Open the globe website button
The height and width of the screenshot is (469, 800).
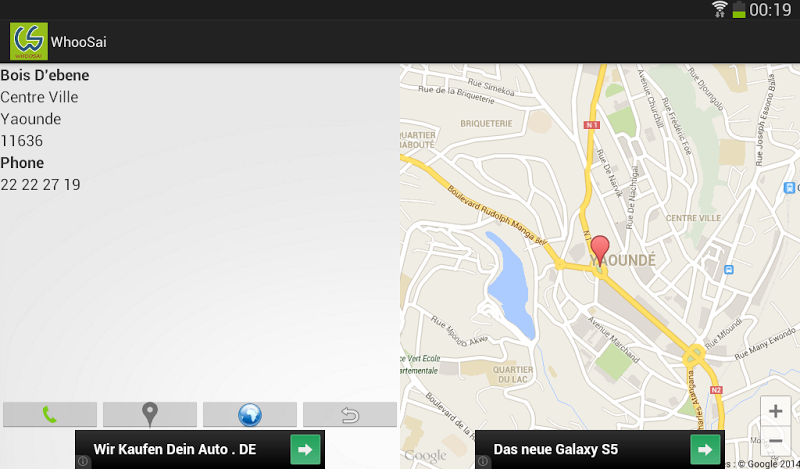249,414
